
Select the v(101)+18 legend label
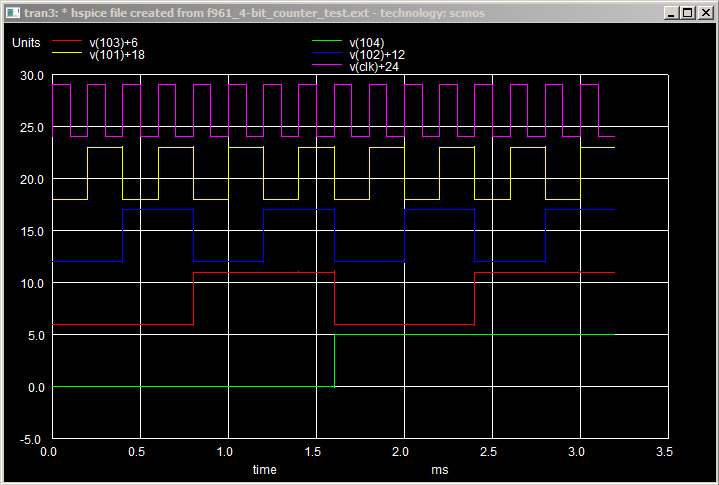(116, 55)
